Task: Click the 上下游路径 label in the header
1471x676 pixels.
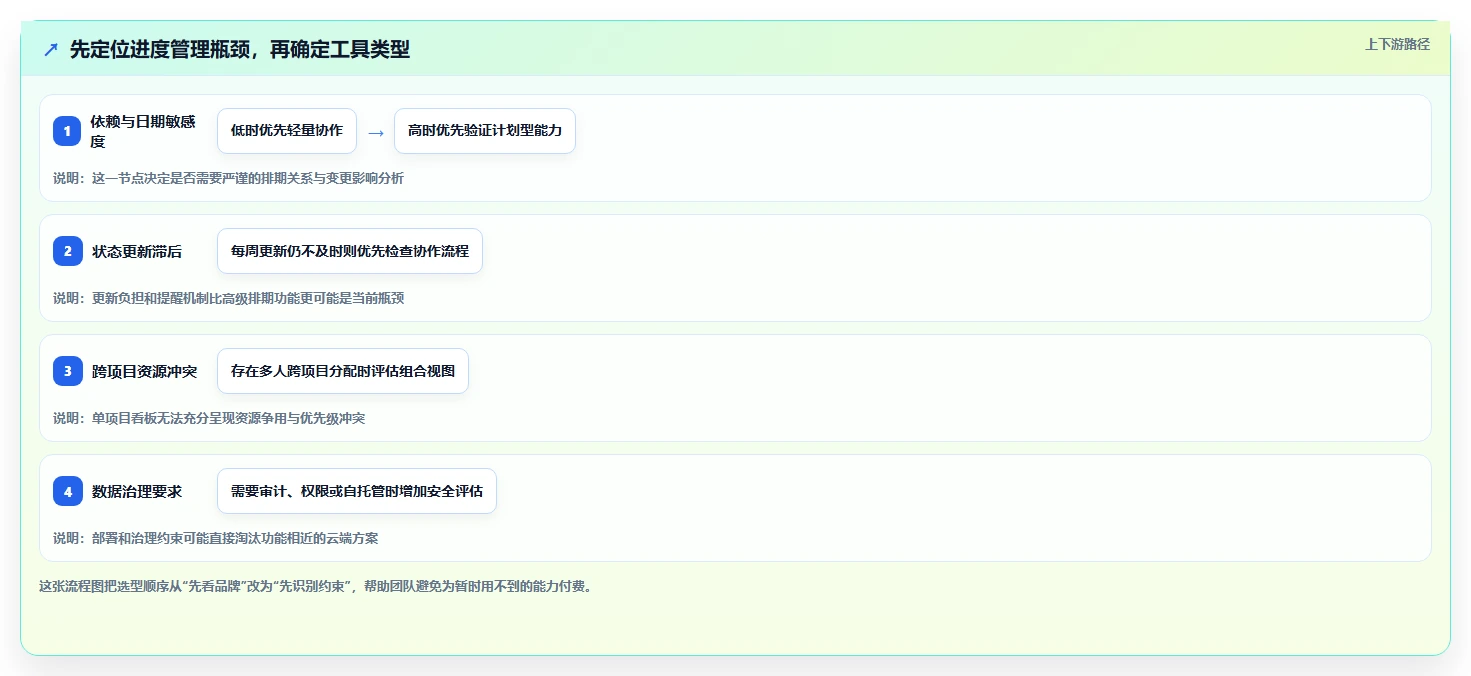Action: [1397, 44]
